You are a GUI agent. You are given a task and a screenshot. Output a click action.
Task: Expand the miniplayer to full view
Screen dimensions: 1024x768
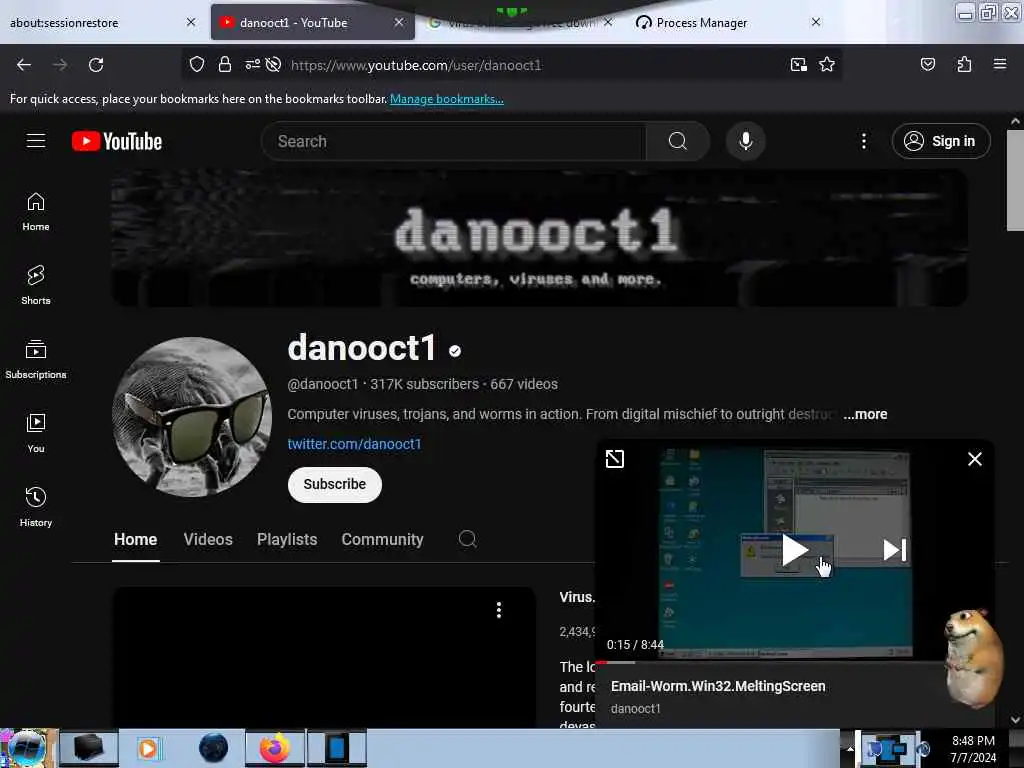pos(615,459)
